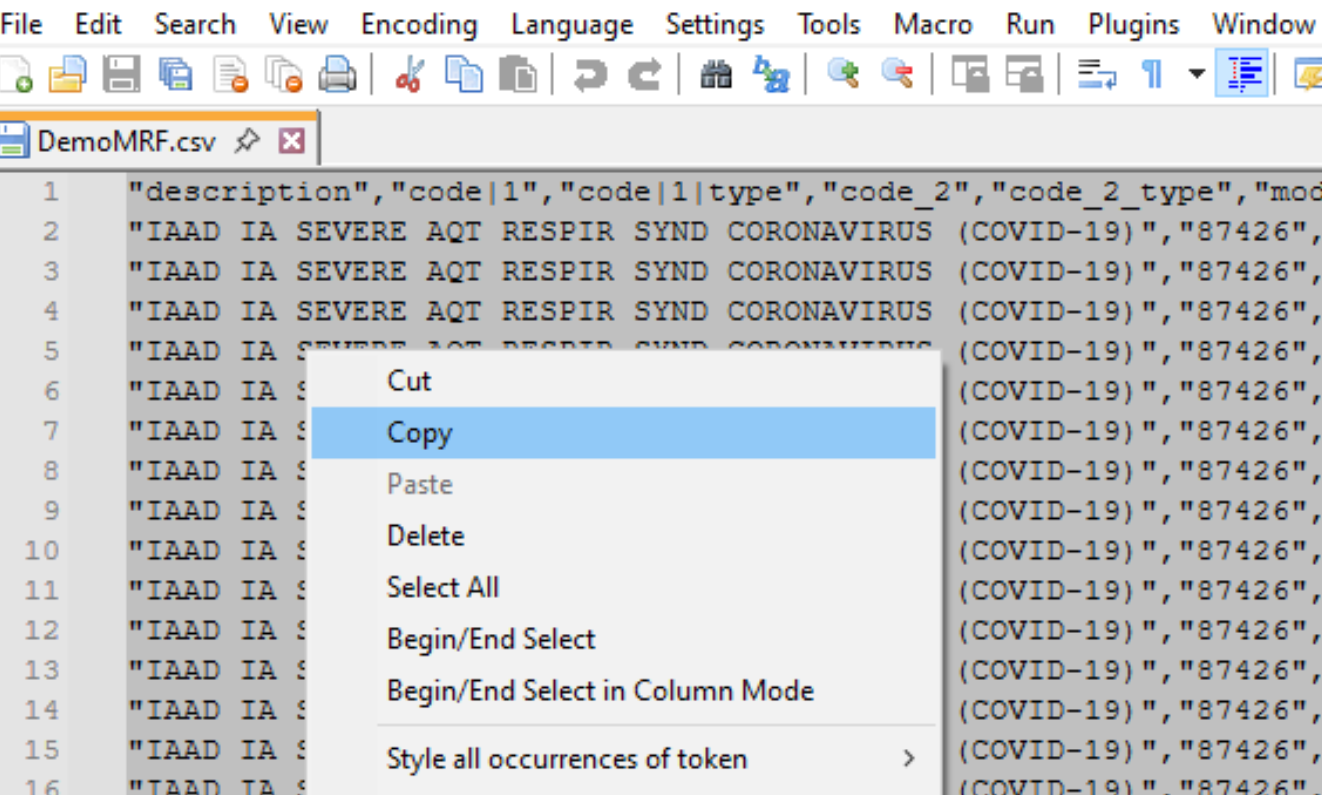Toggle Synchronize Vertical Scrolling icon
1322x795 pixels.
pyautogui.click(x=970, y=74)
